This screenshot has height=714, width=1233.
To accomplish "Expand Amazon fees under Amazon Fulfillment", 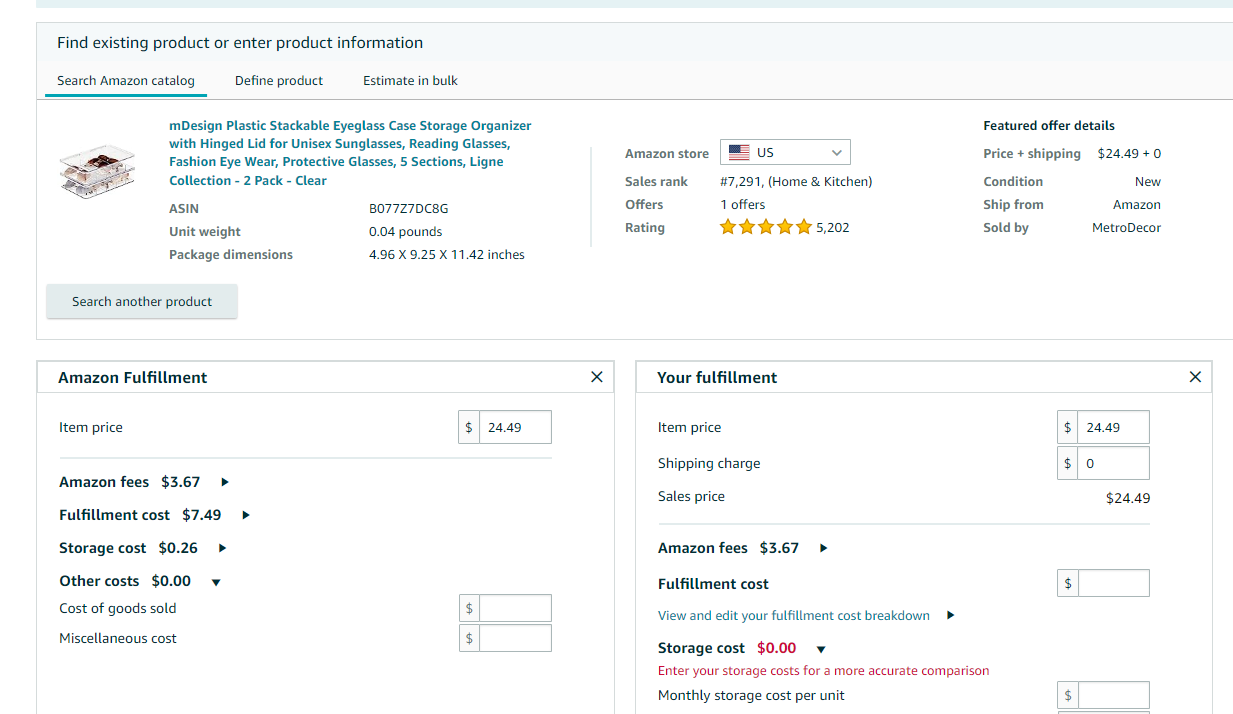I will (225, 482).
